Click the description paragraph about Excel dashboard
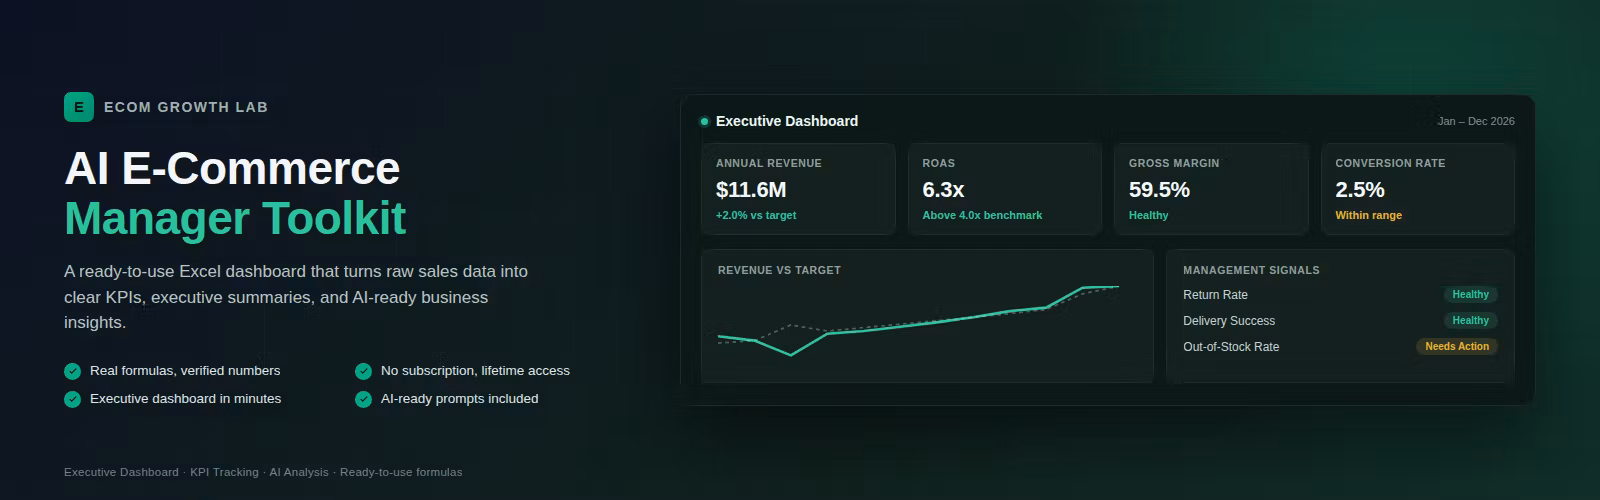Viewport: 1600px width, 500px height. click(296, 297)
